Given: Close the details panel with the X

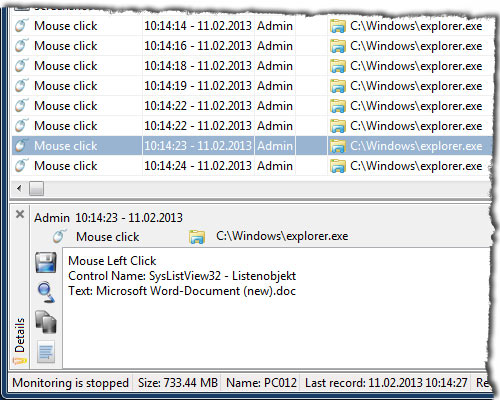Looking at the screenshot, I should (x=20, y=214).
